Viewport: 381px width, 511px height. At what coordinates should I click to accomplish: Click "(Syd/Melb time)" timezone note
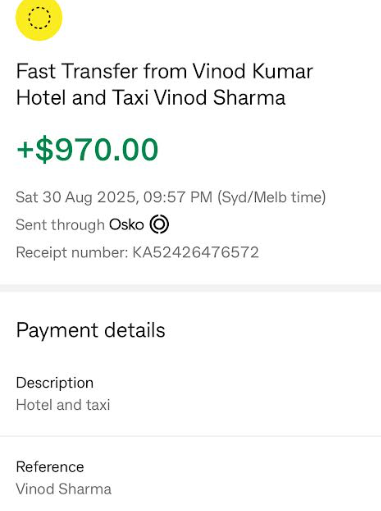click(x=272, y=197)
